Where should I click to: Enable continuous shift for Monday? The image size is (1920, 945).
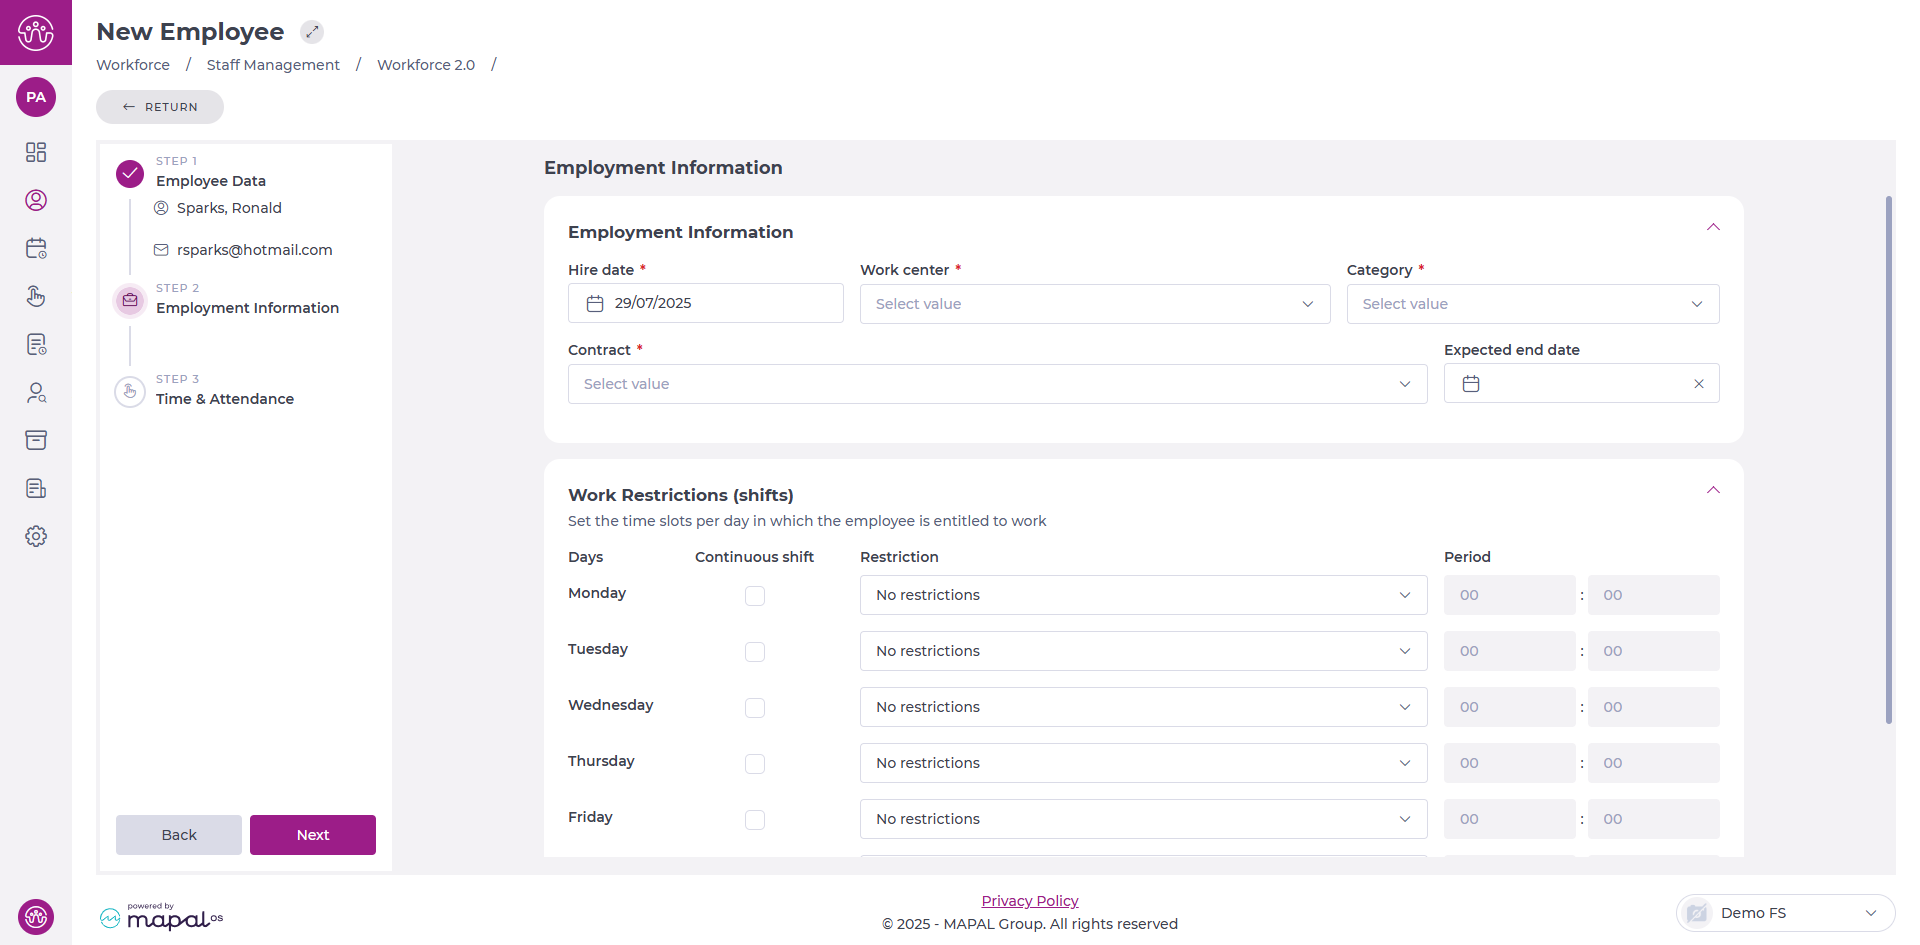coord(755,596)
